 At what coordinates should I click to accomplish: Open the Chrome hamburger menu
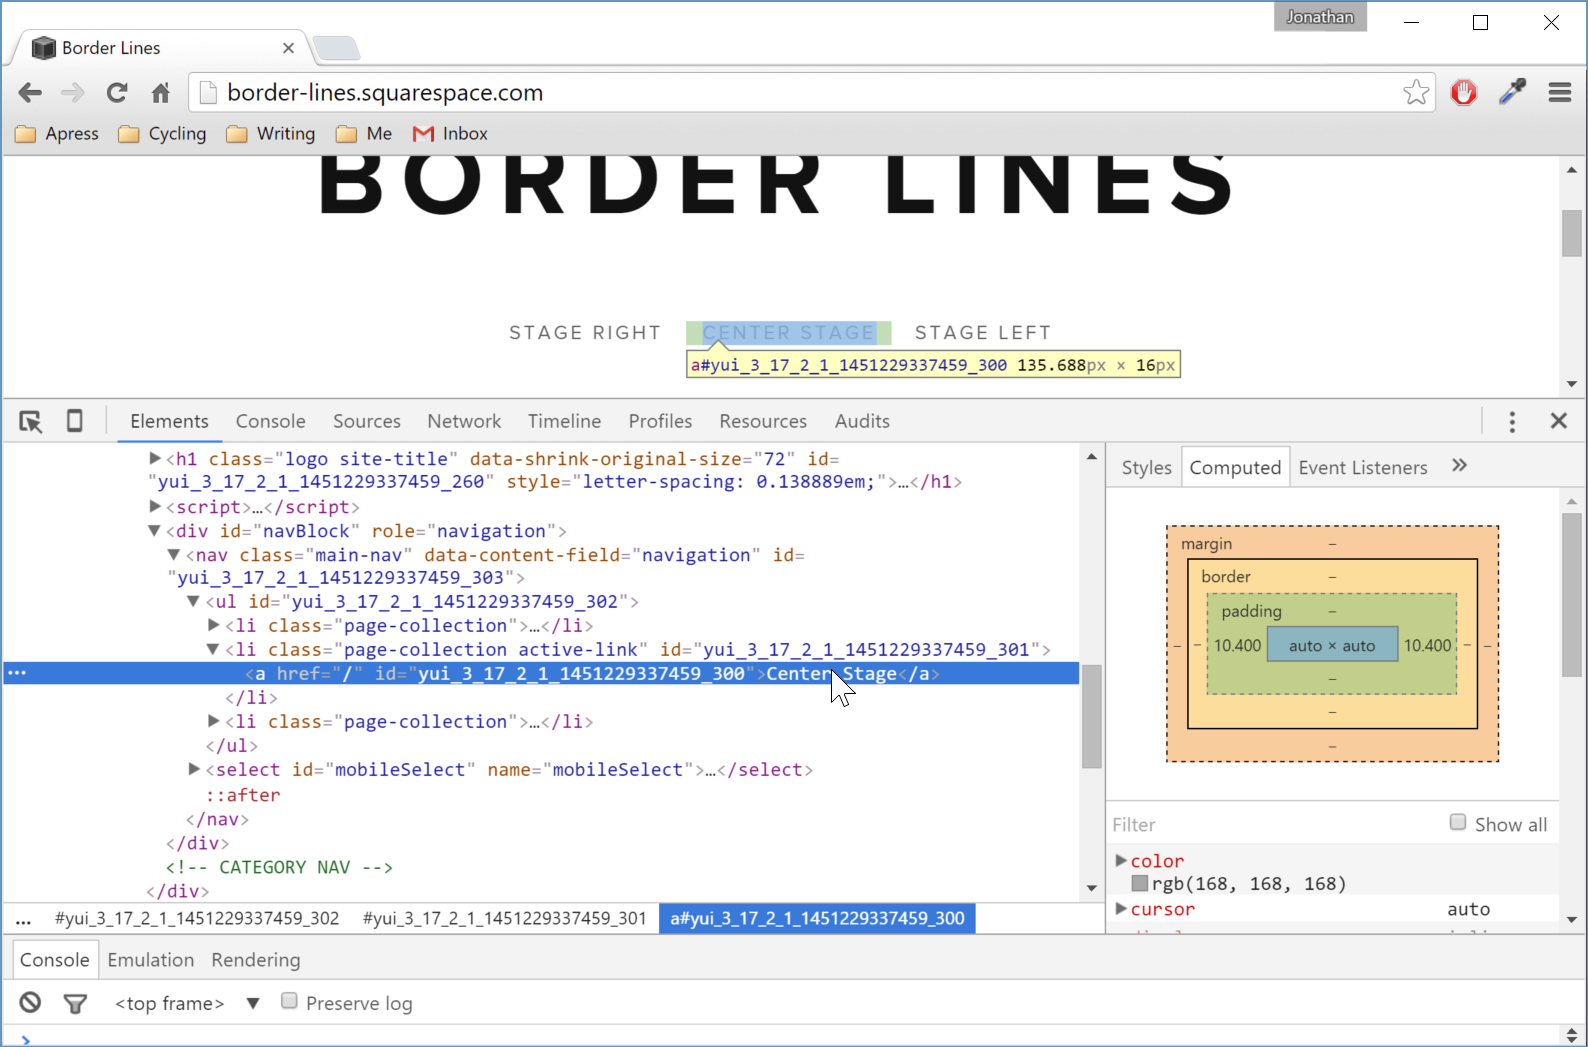click(x=1560, y=92)
